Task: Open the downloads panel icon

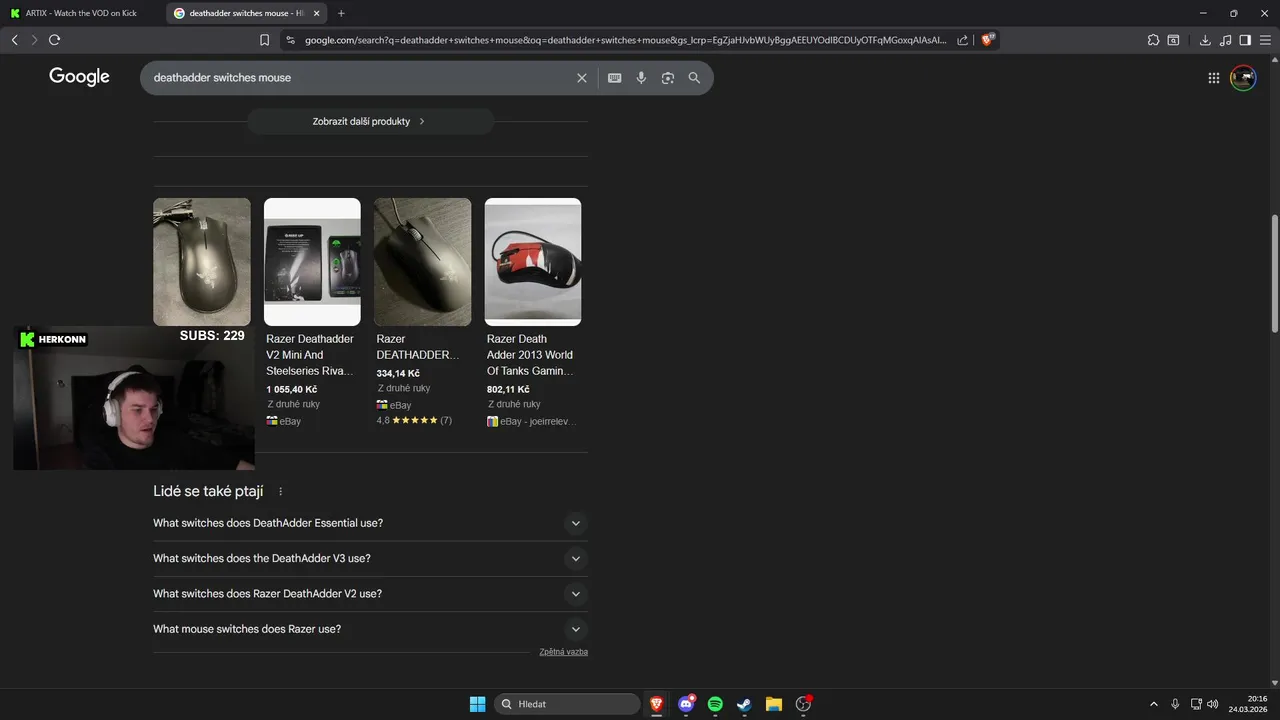Action: (1205, 40)
